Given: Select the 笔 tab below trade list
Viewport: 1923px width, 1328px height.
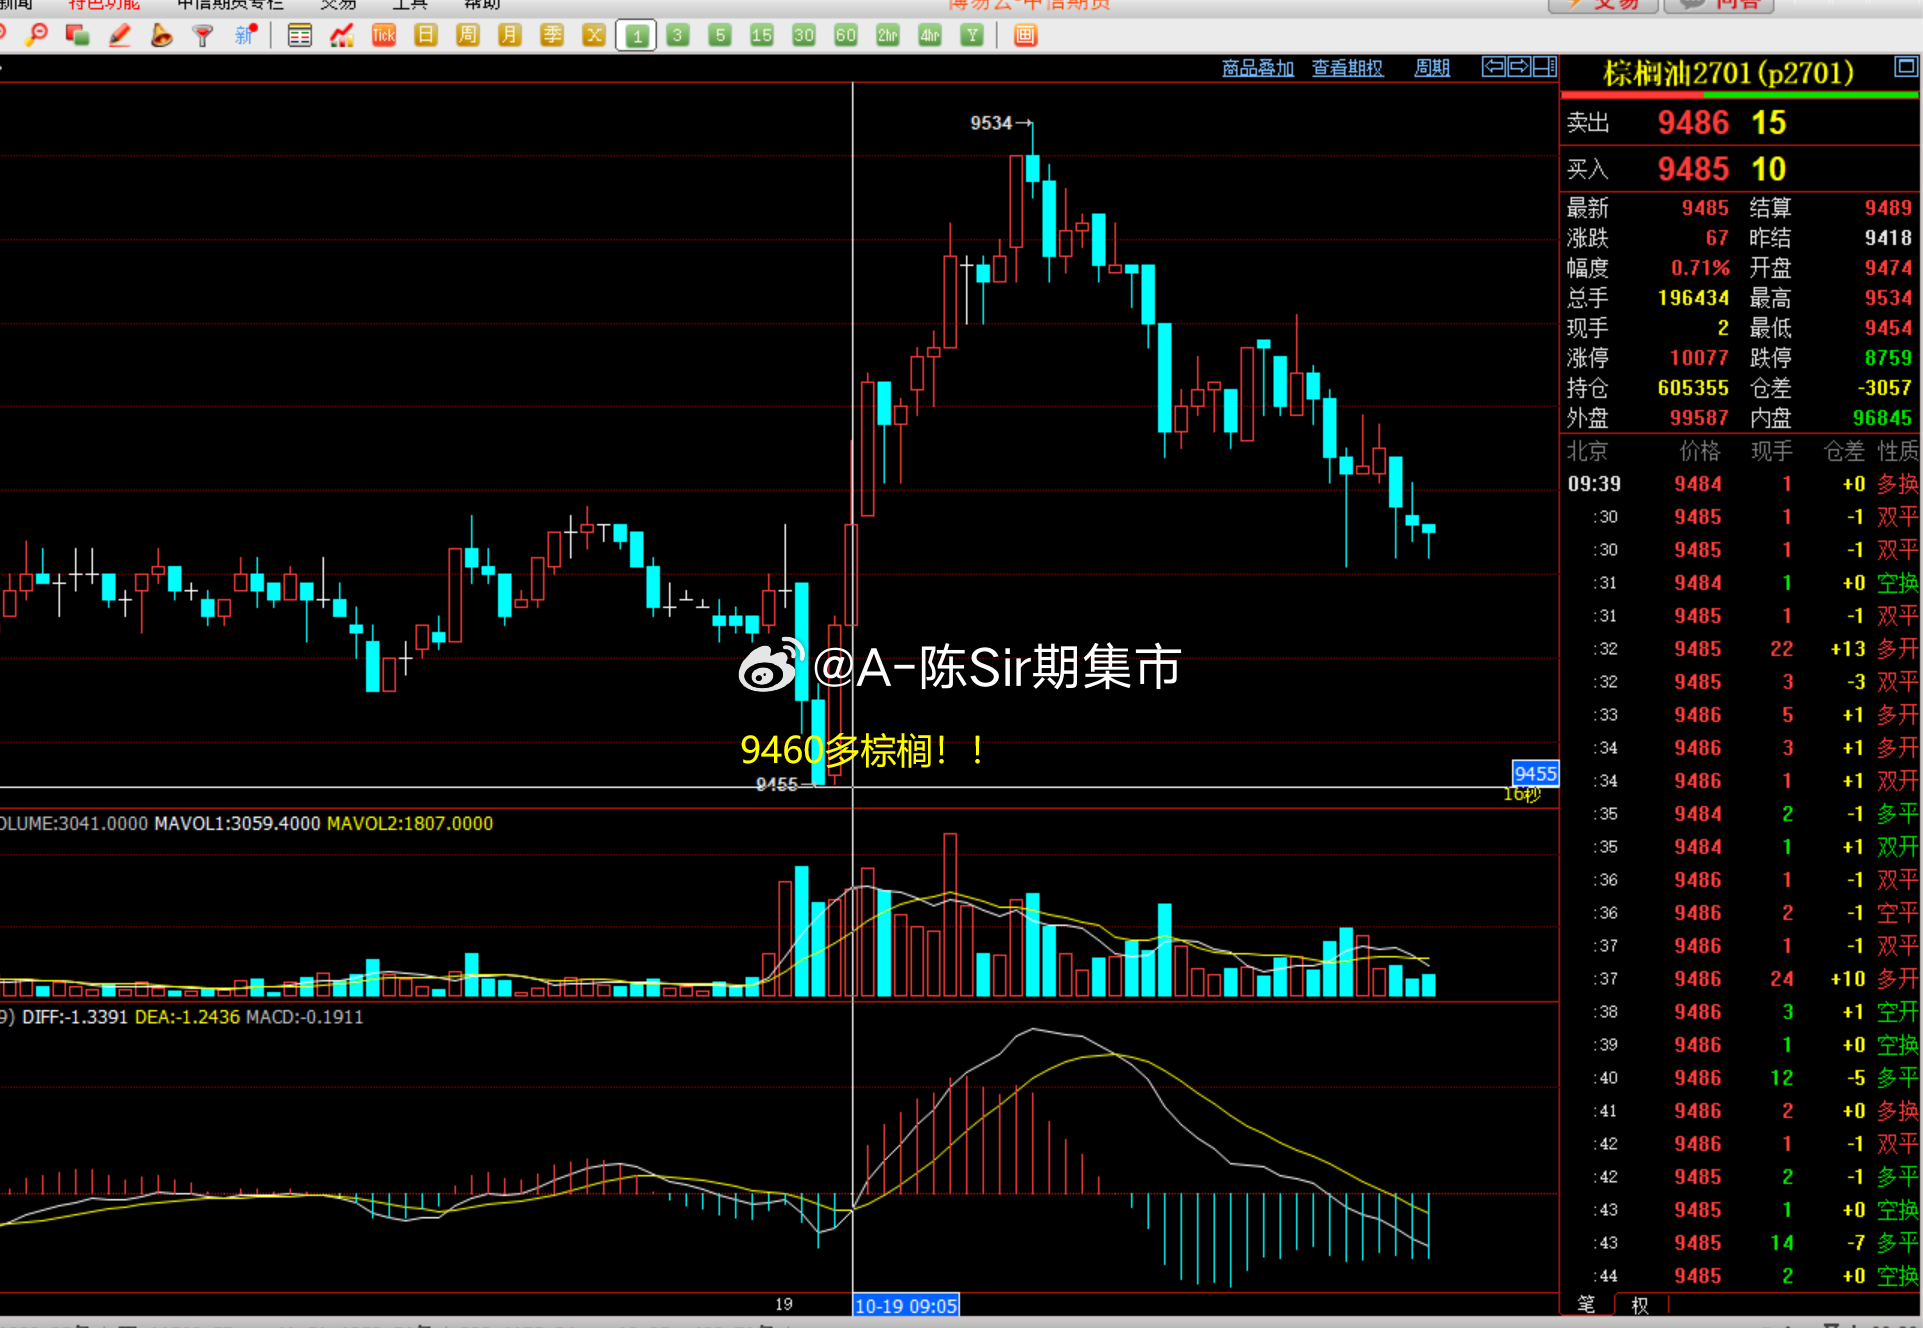Looking at the screenshot, I should tap(1587, 1305).
